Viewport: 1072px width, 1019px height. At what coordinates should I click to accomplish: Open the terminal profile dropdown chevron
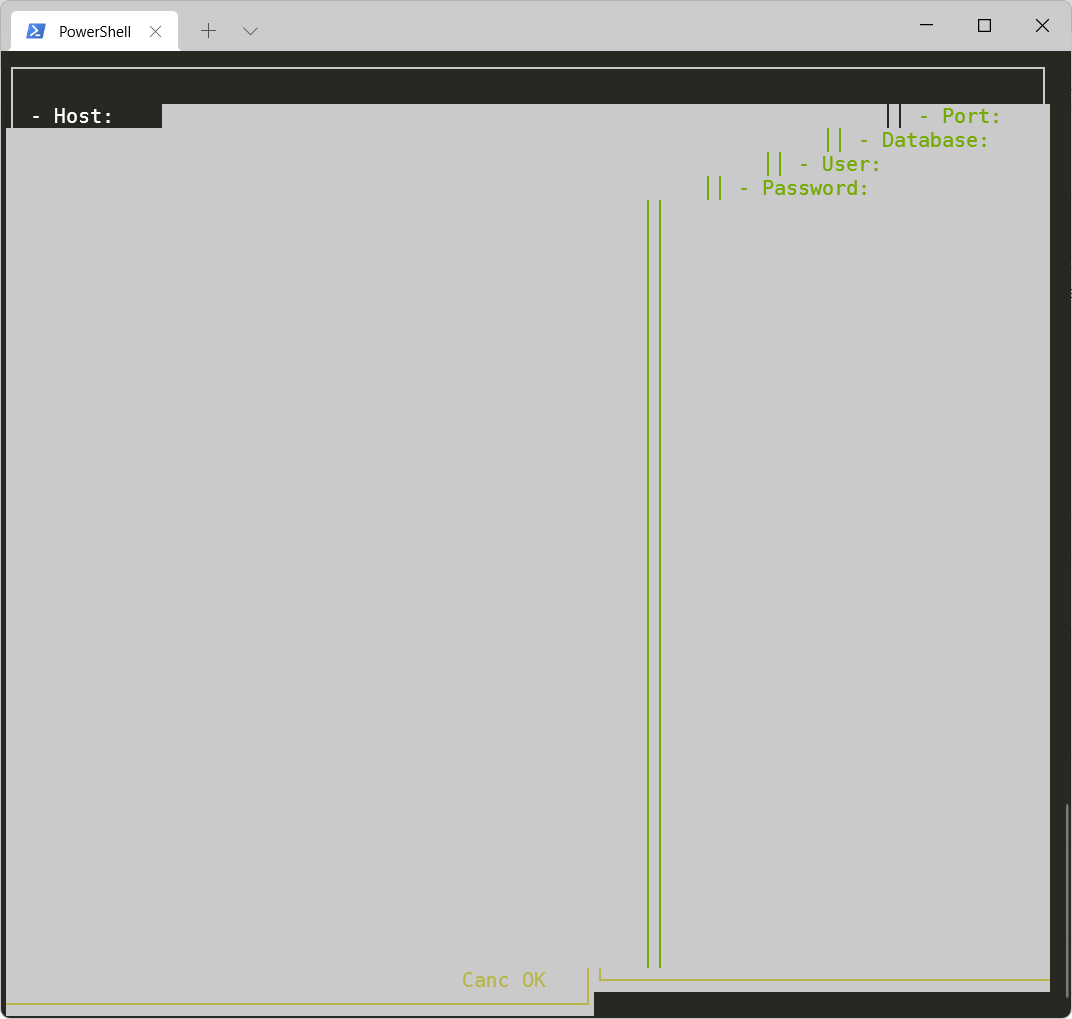coord(250,31)
